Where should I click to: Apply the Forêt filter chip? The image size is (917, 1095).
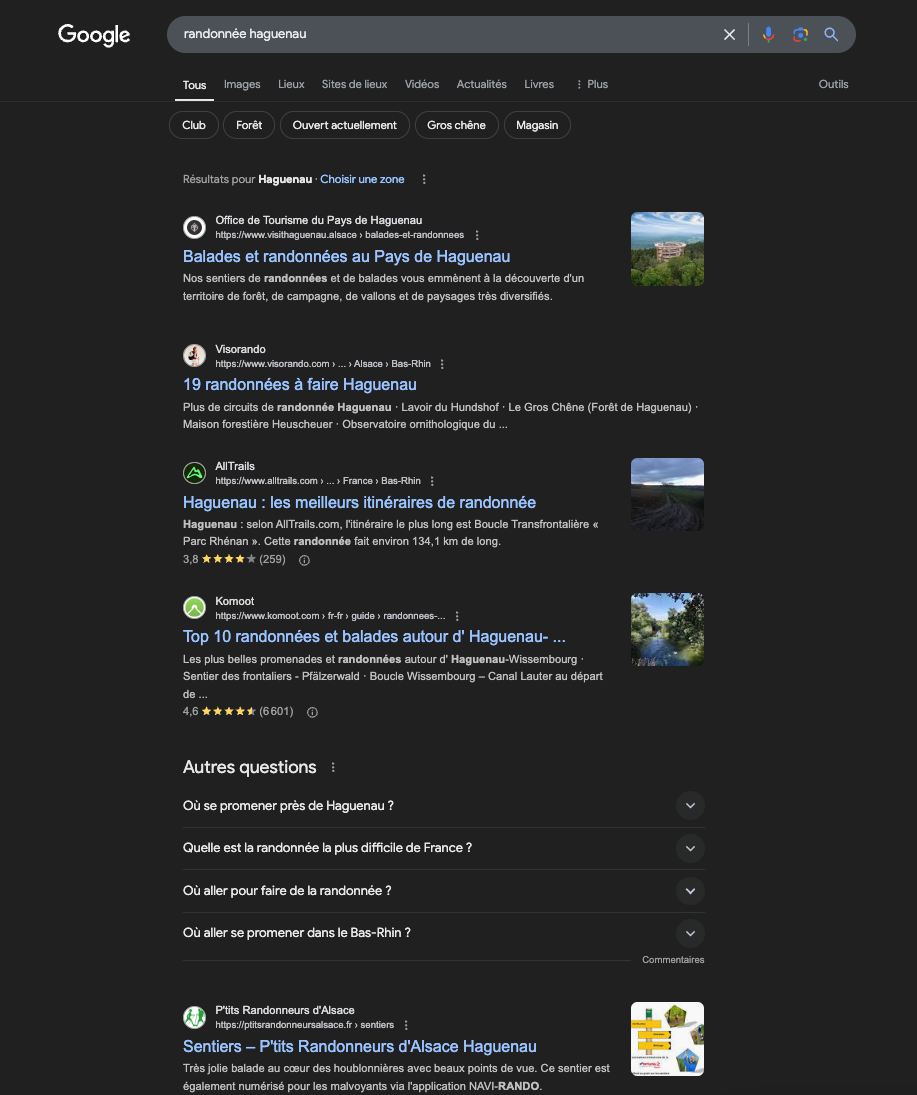(x=249, y=125)
